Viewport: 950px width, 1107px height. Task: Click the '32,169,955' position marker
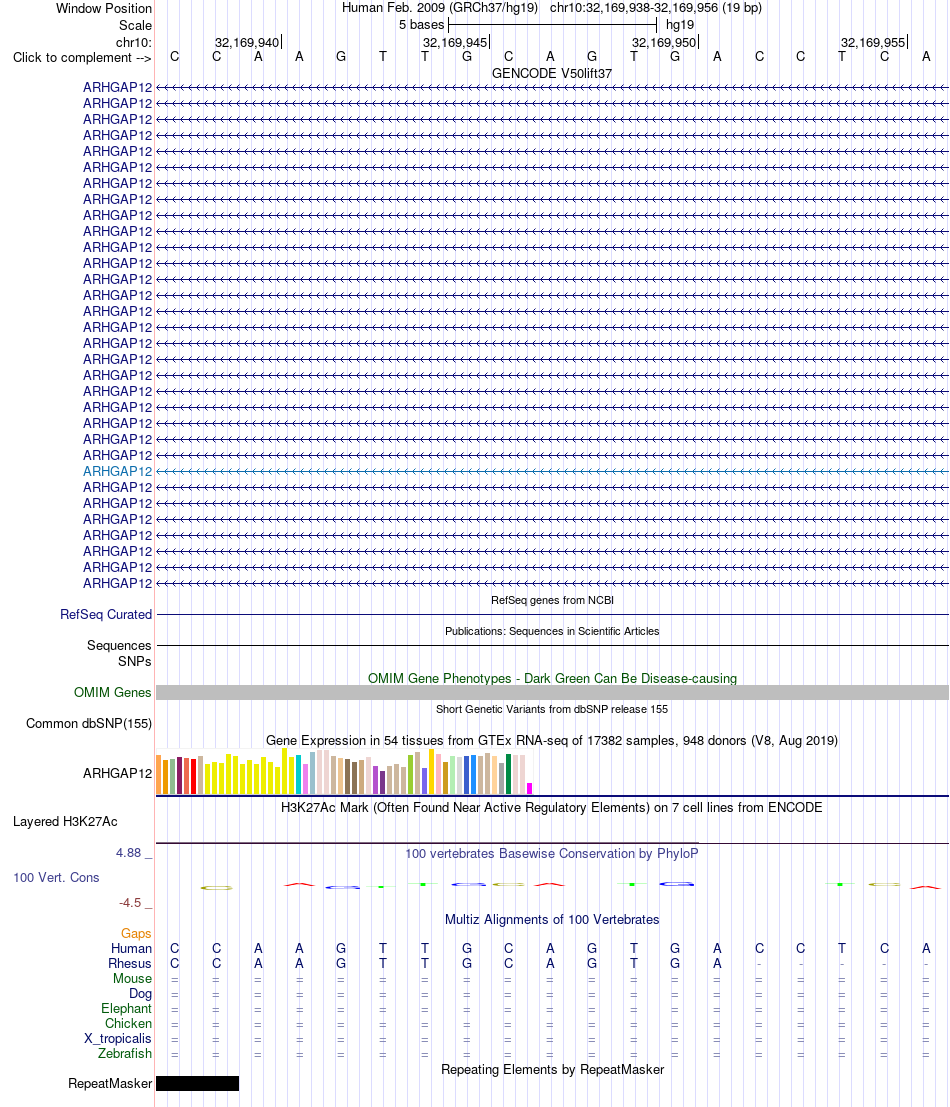pos(873,42)
